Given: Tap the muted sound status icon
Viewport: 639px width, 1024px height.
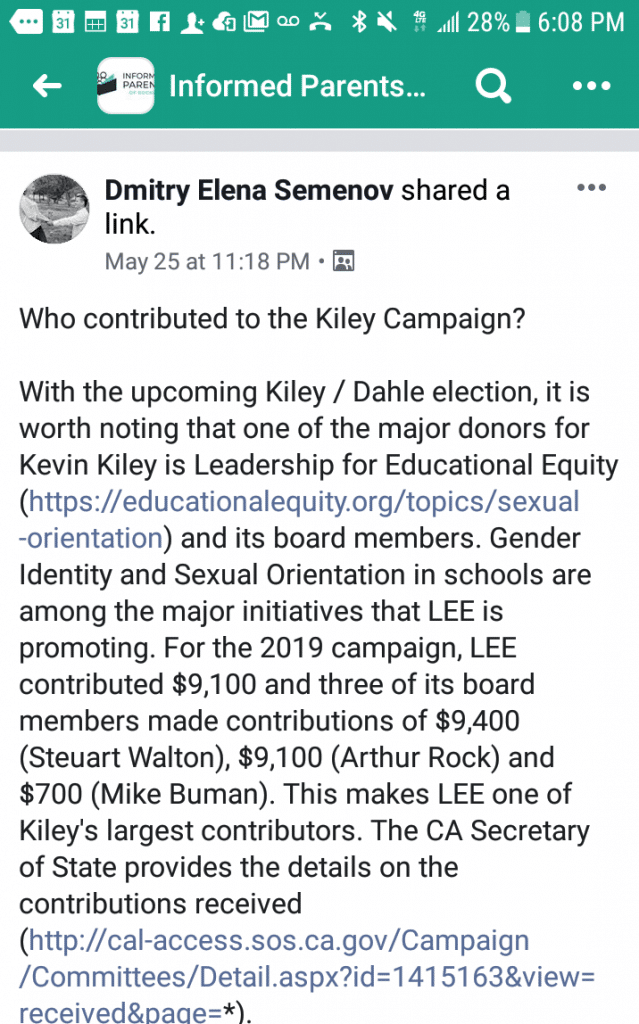Looking at the screenshot, I should pos(382,21).
